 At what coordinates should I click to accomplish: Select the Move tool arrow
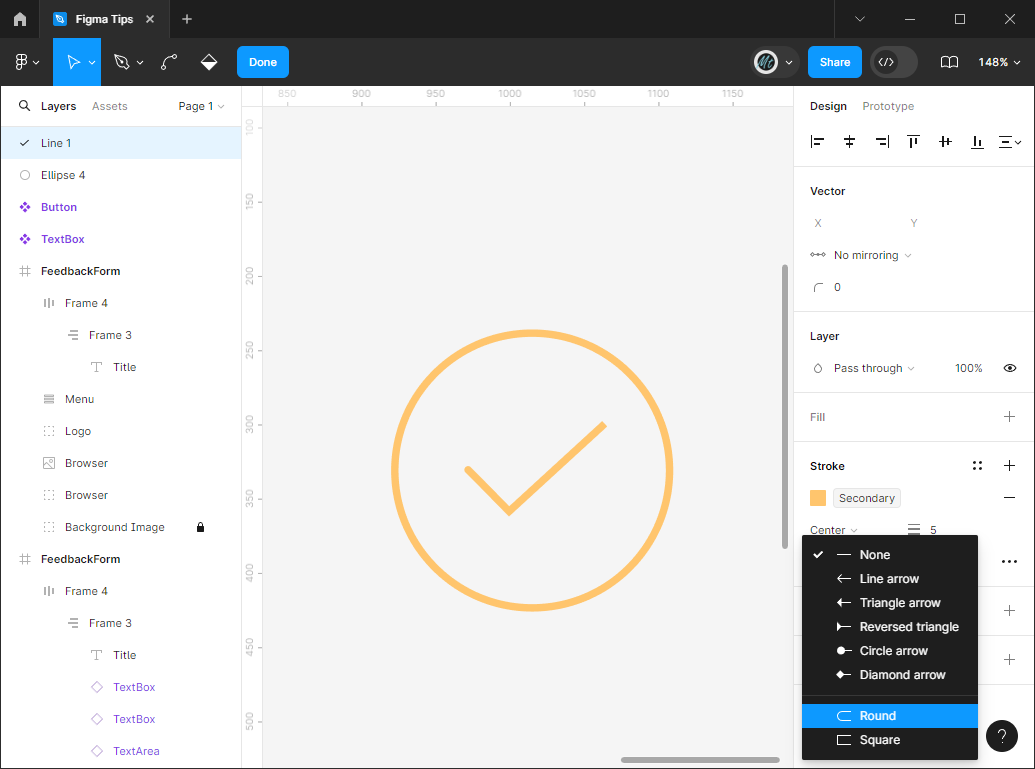click(x=73, y=62)
